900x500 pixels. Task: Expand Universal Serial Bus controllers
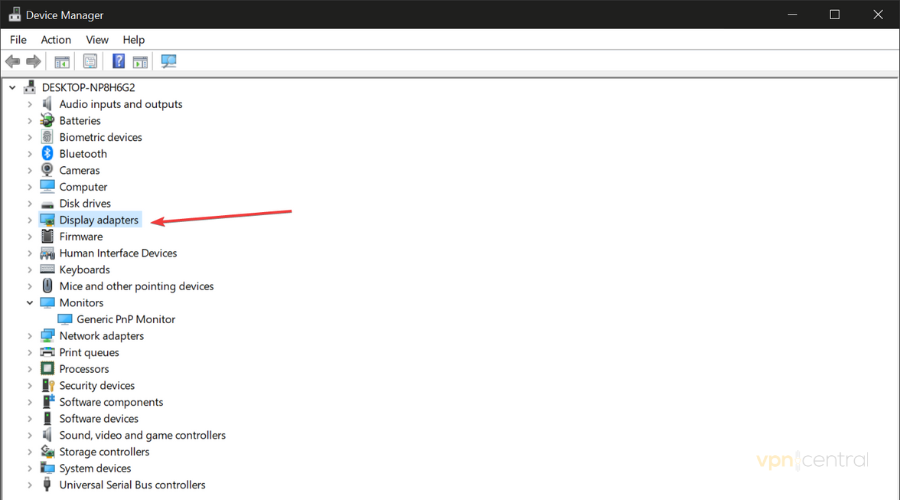(30, 485)
